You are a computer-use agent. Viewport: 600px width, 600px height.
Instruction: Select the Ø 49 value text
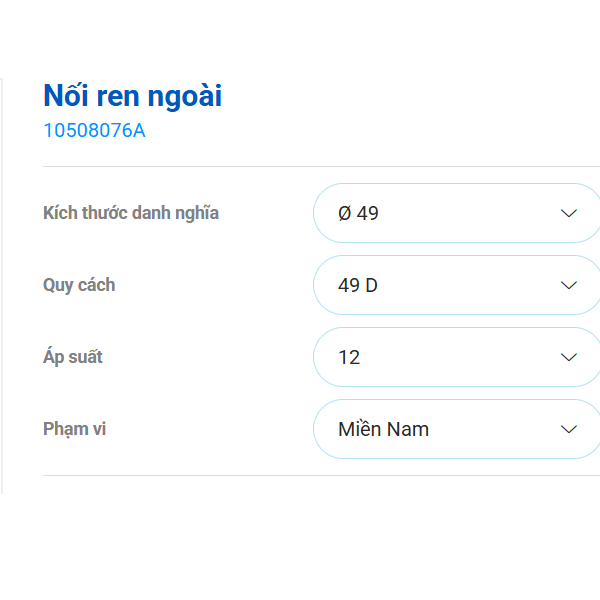(x=358, y=213)
